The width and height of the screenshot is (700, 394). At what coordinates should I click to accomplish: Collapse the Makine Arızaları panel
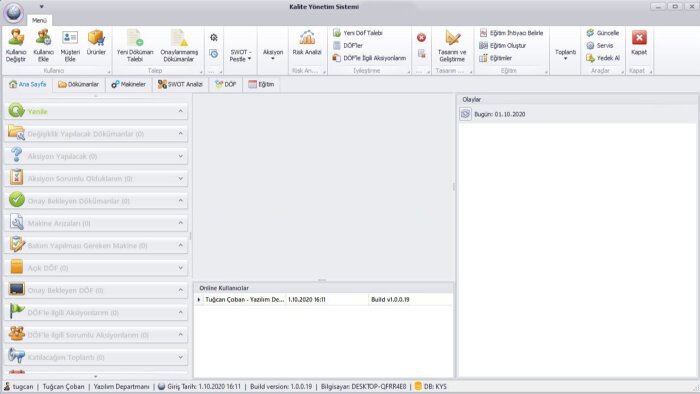click(180, 223)
